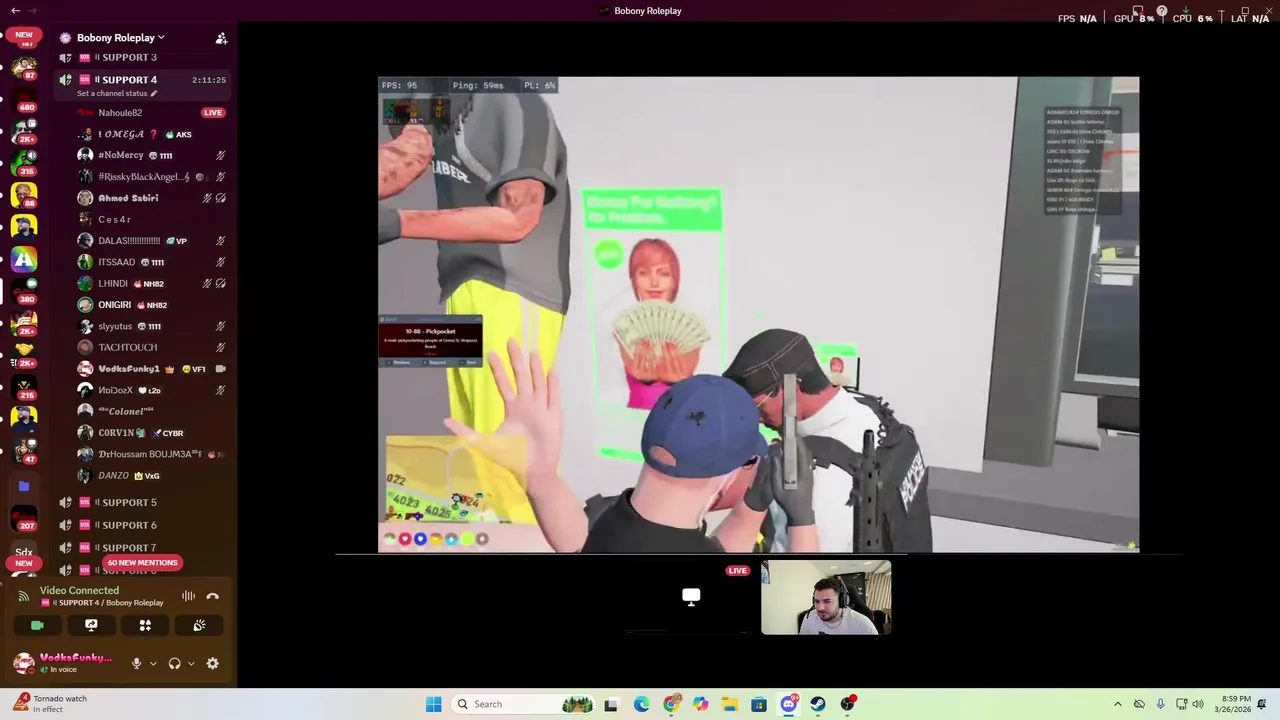Screen dimensions: 1280x720
Task: Mute your microphone in the user panel
Action: (137, 663)
